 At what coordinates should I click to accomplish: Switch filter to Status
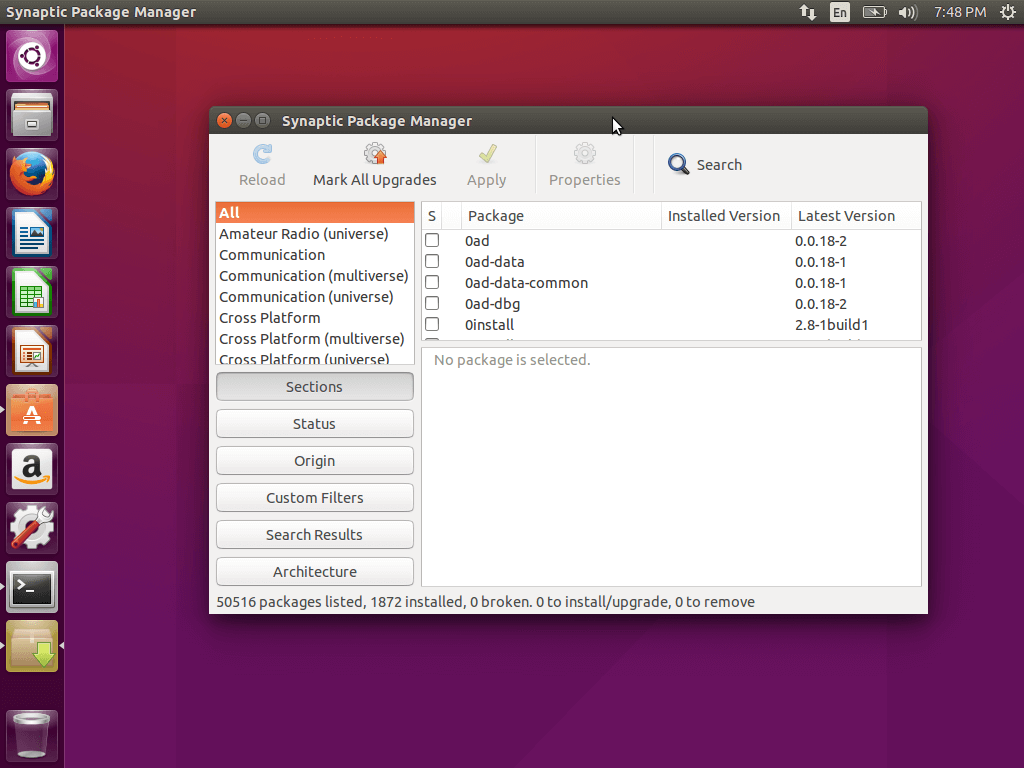(314, 424)
